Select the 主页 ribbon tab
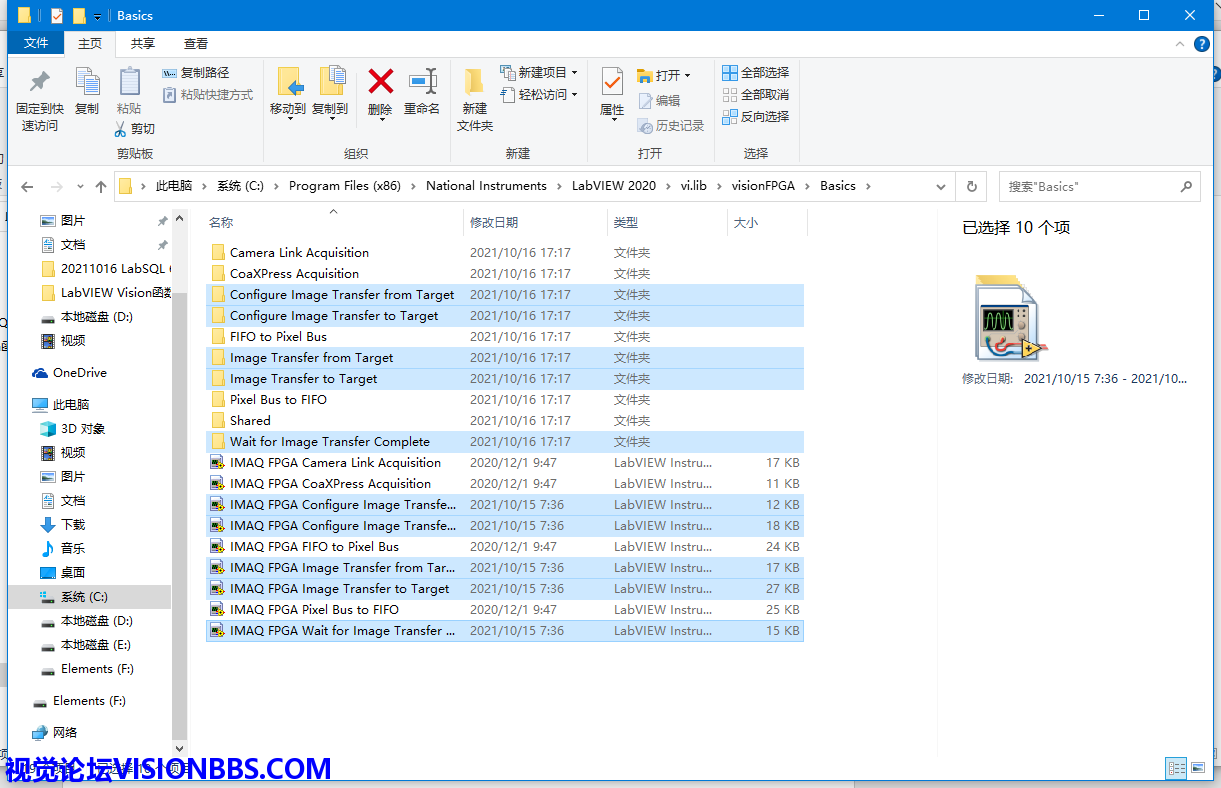This screenshot has height=788, width=1221. [x=90, y=43]
